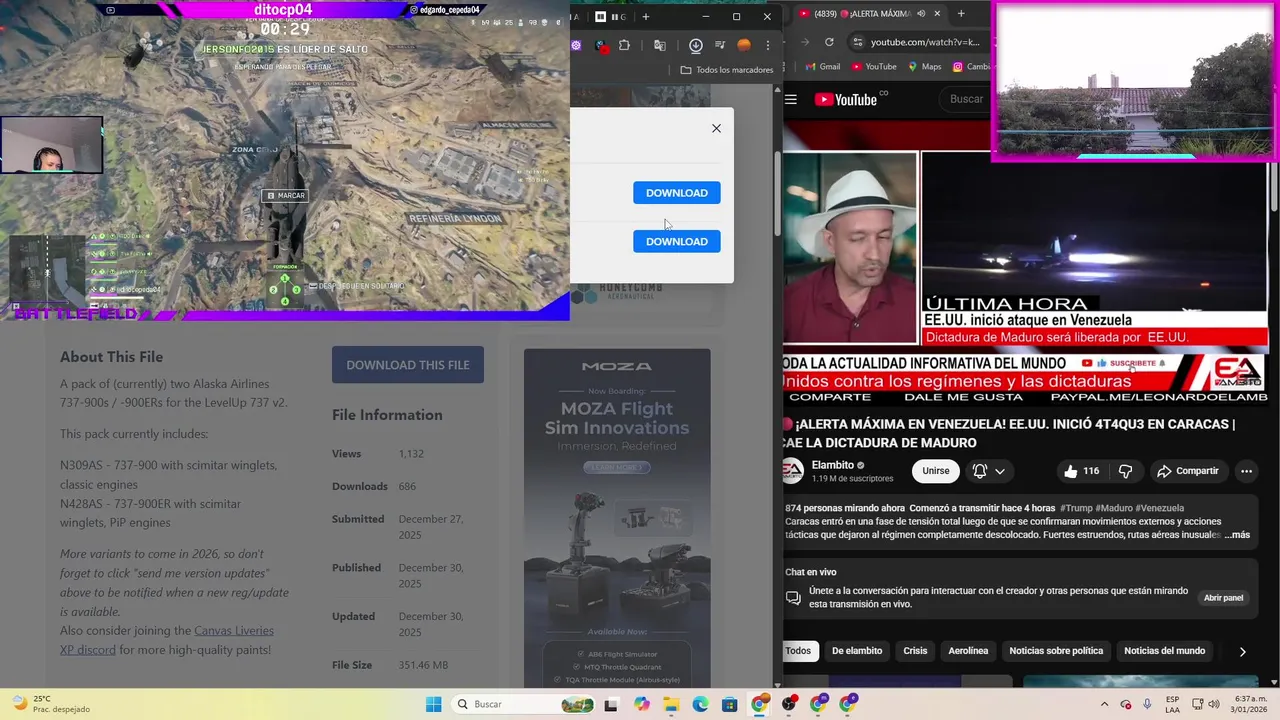Image resolution: width=1280 pixels, height=720 pixels.
Task: Close the download dialog with the X icon
Action: pos(716,128)
